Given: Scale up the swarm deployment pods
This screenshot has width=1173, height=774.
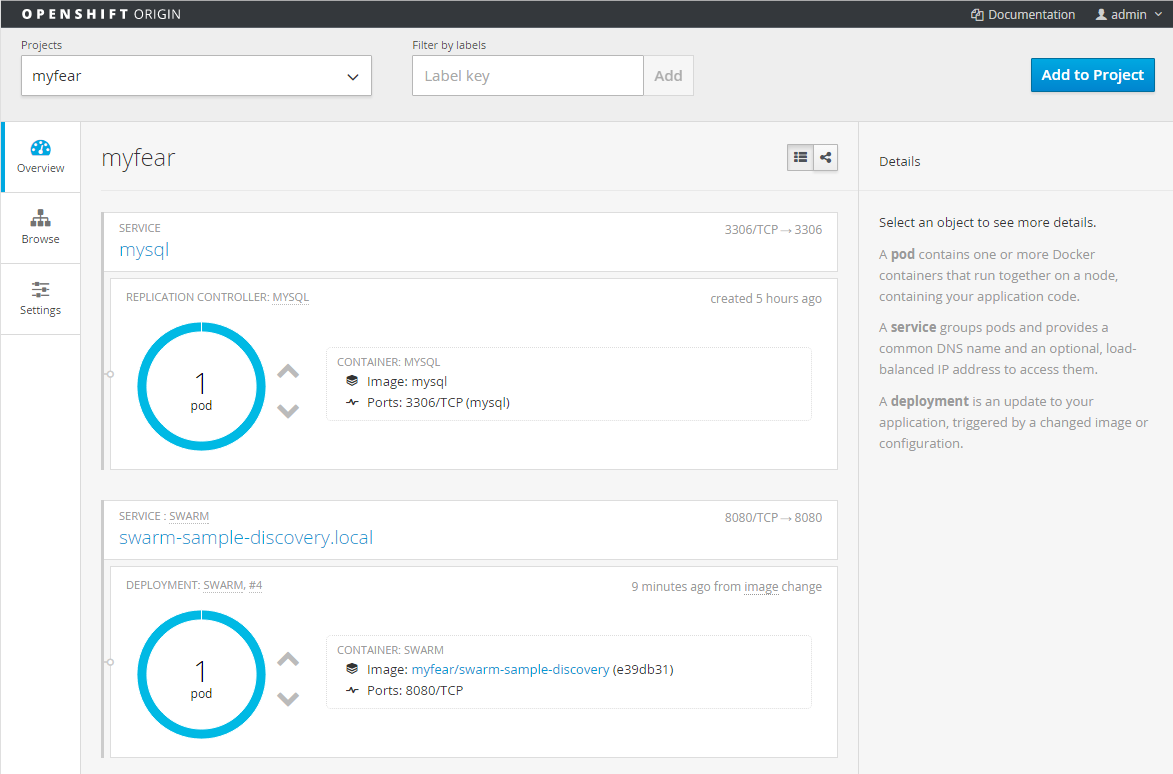Looking at the screenshot, I should [288, 658].
